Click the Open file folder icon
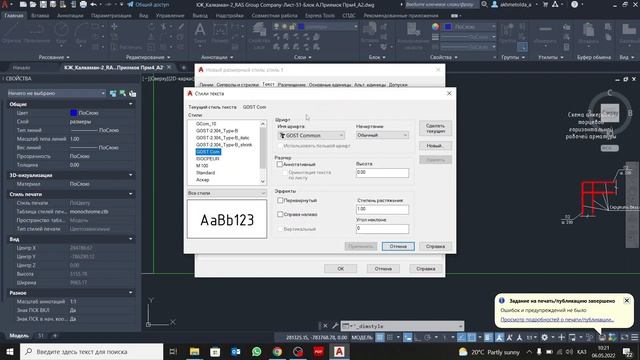Viewport: 640px width, 360px height. [33, 4]
